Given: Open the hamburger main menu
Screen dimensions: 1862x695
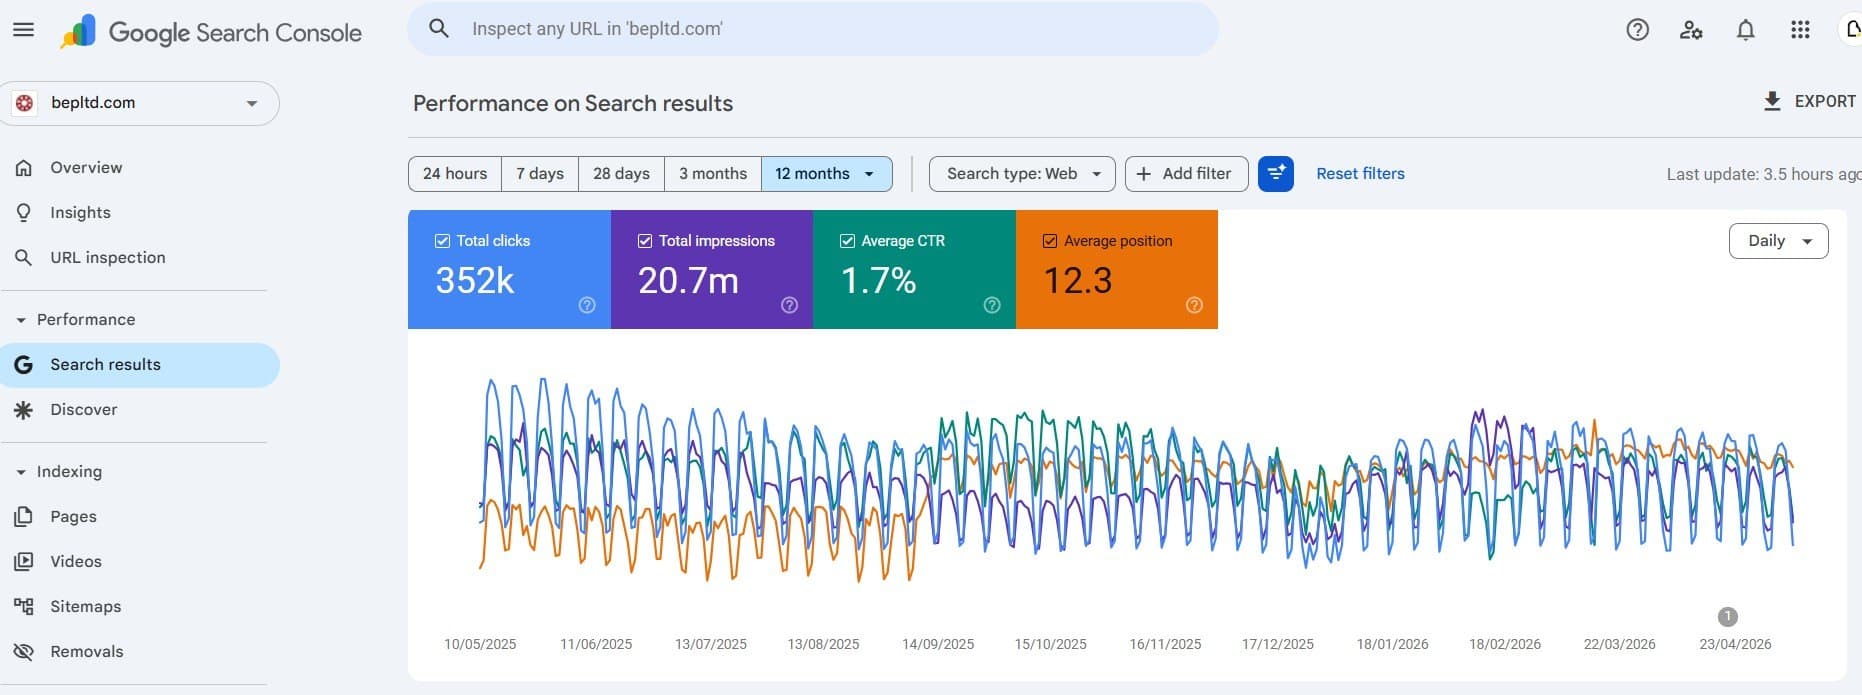Looking at the screenshot, I should tap(23, 30).
